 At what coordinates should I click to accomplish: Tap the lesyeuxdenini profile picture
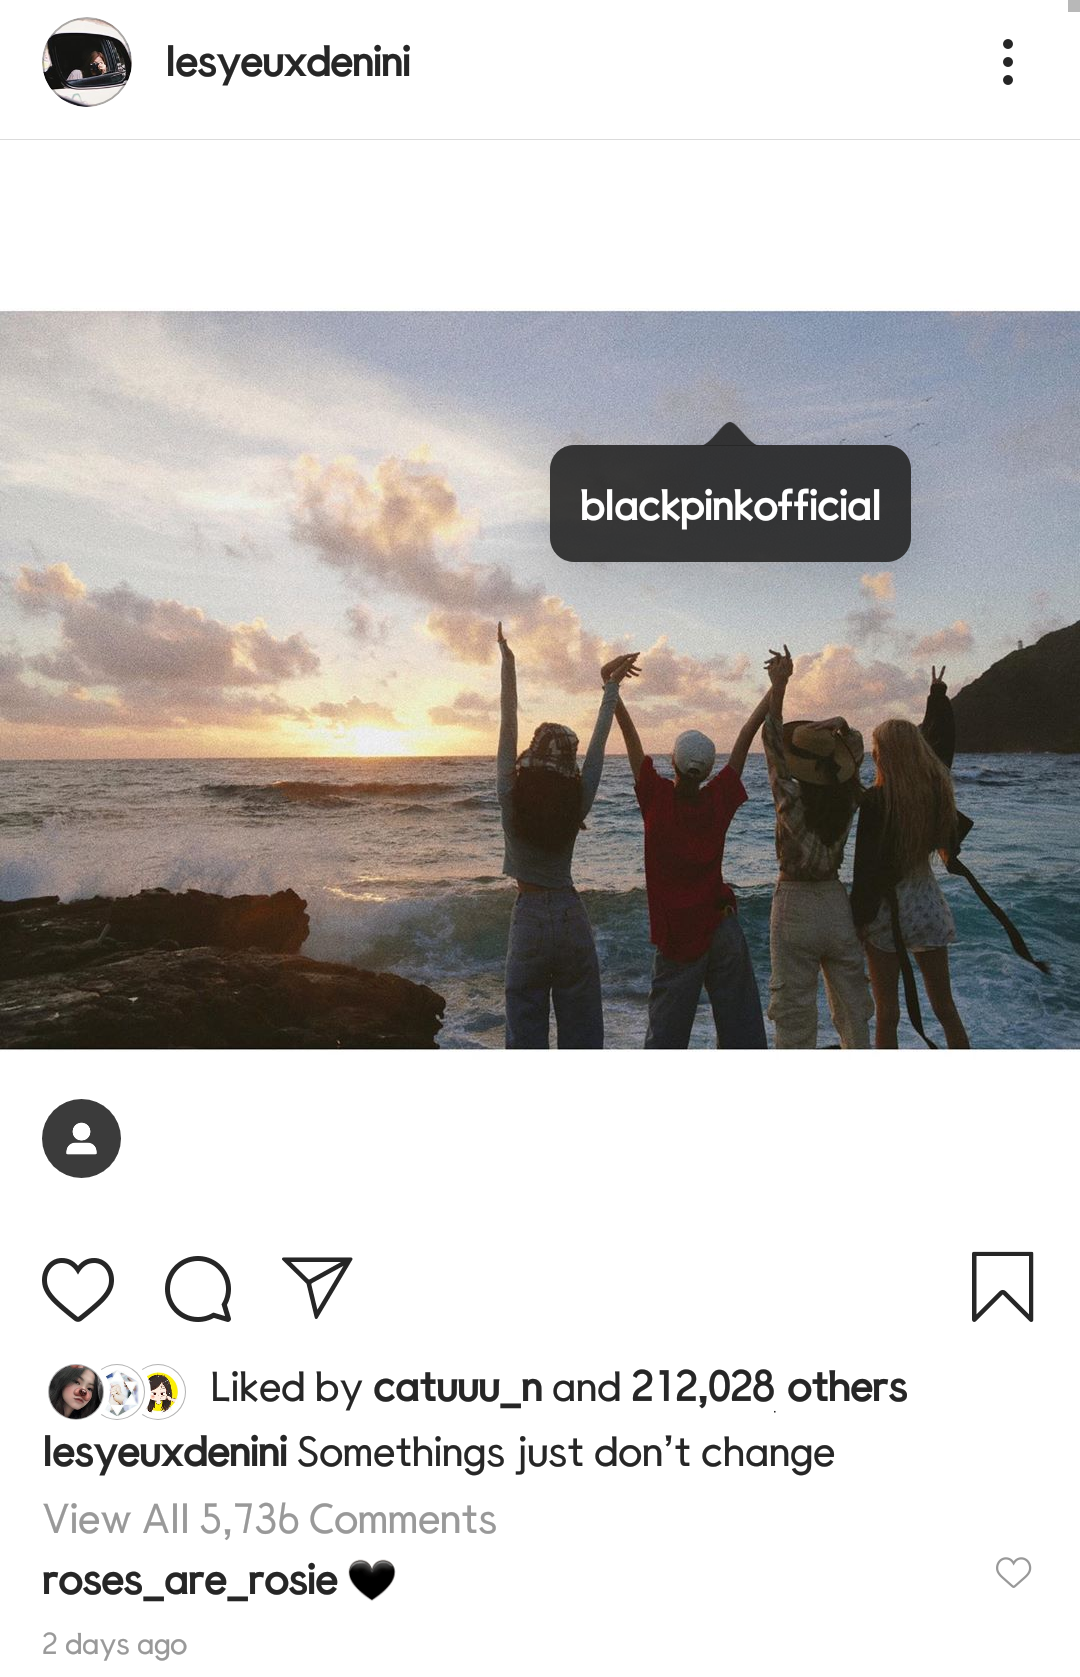87,62
